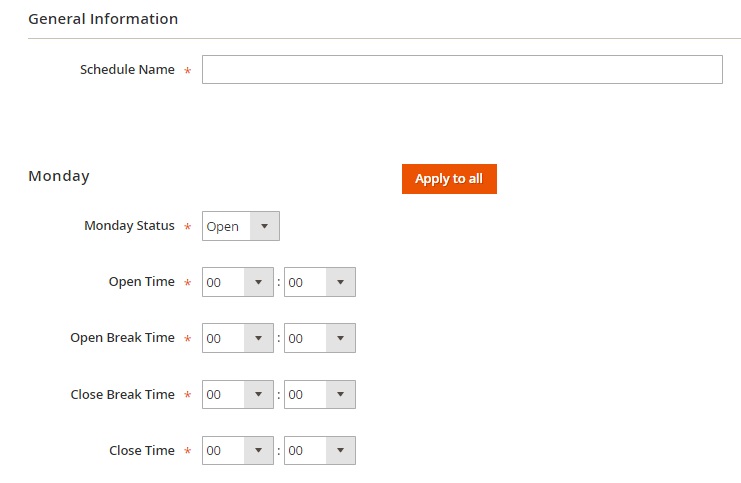Click Open Break Time hour arrow icon

[x=258, y=338]
